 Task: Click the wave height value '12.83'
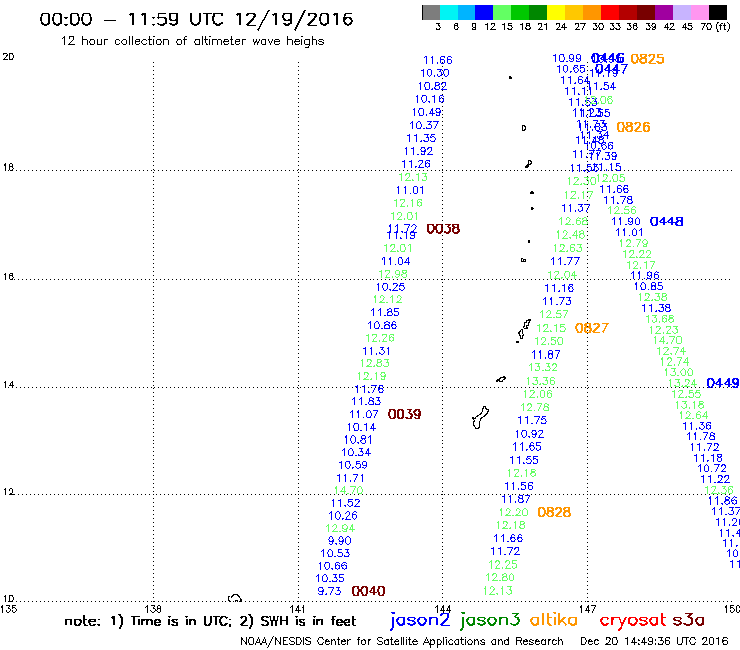[x=374, y=363]
